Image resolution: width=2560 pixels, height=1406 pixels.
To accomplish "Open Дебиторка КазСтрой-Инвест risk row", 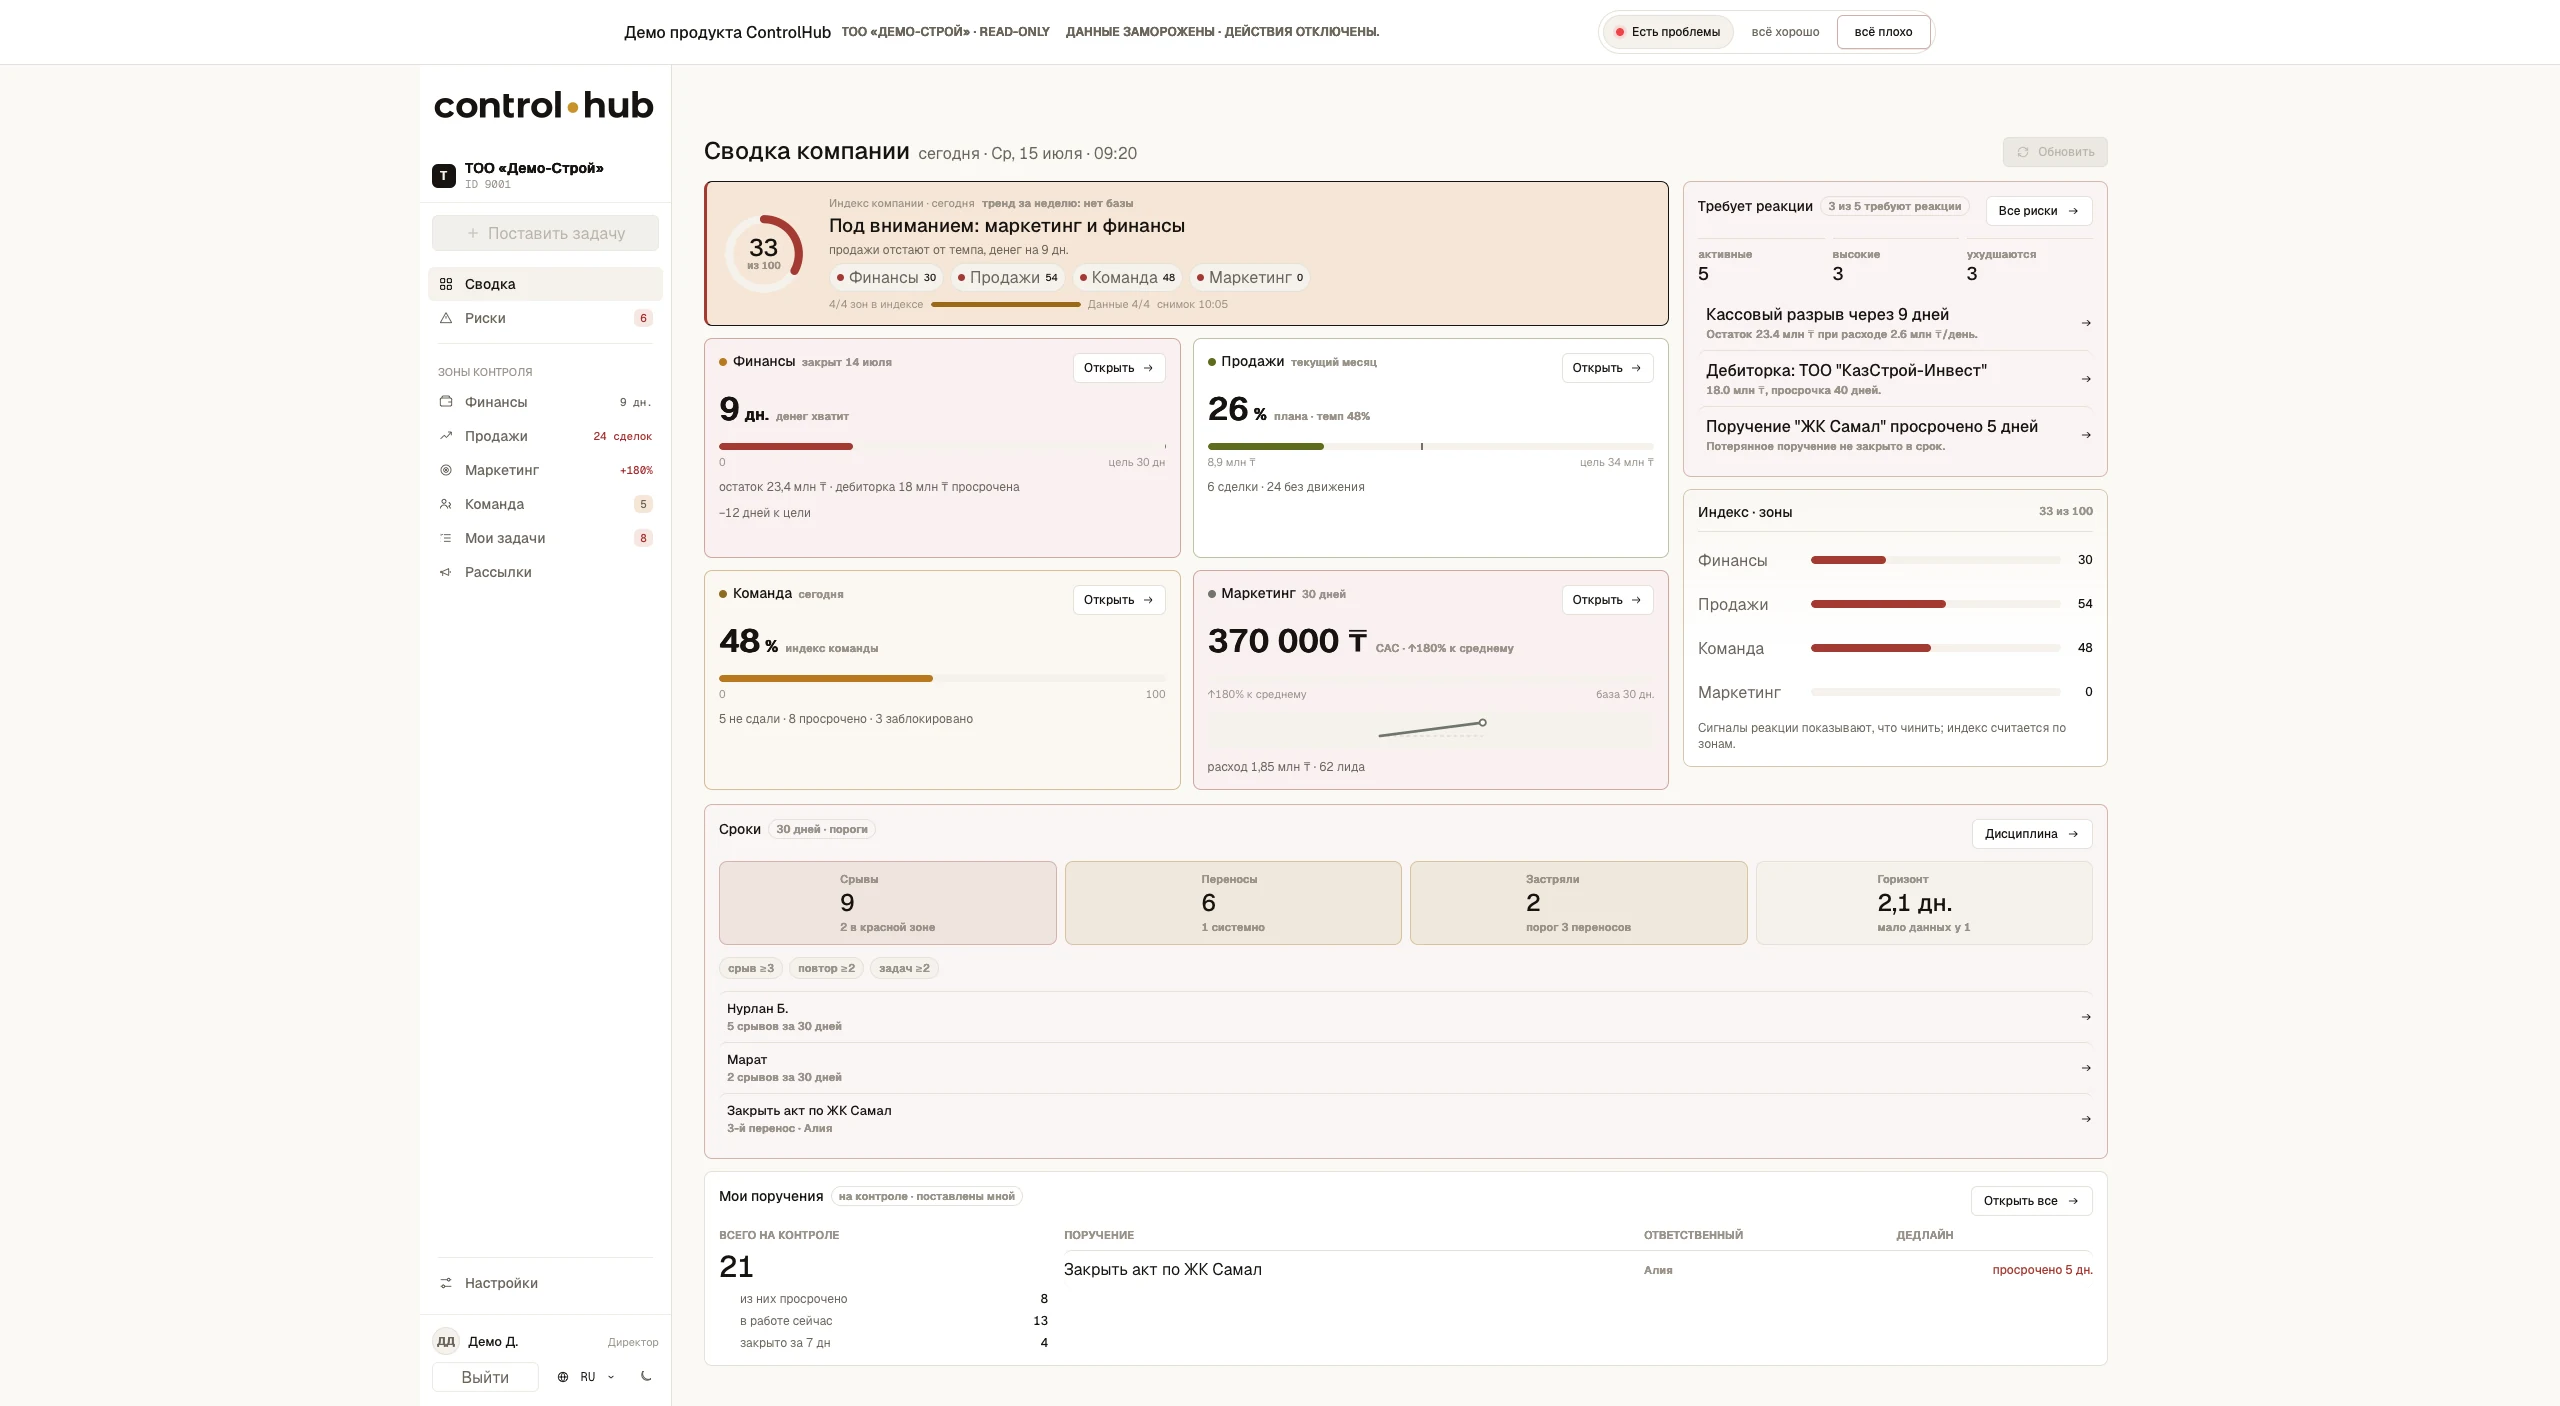I will pos(1895,379).
